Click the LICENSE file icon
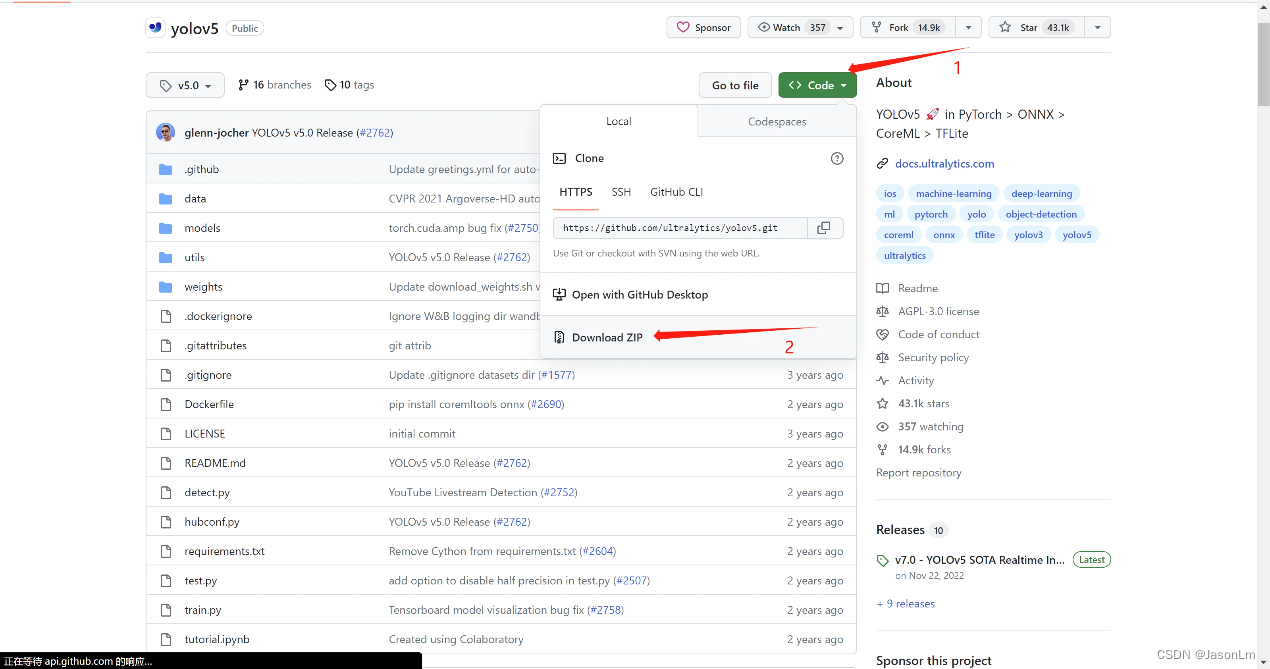 pyautogui.click(x=166, y=434)
